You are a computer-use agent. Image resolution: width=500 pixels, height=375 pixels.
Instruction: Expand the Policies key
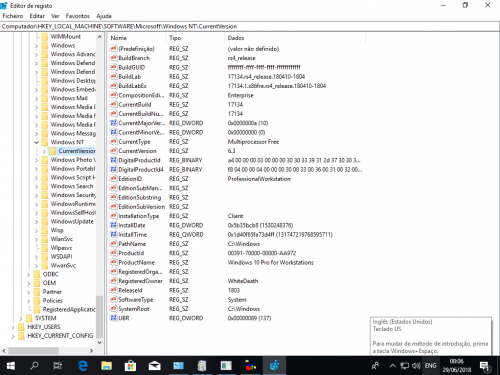[x=29, y=301]
